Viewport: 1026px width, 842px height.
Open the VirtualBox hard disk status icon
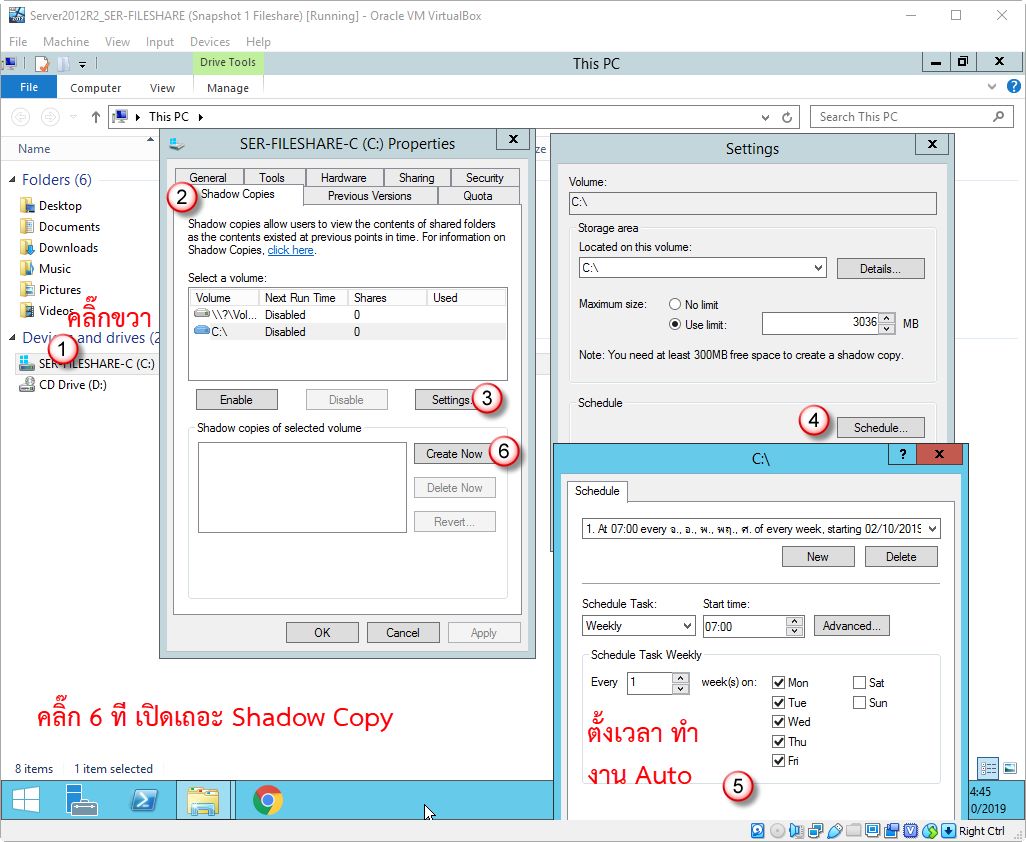[x=759, y=831]
